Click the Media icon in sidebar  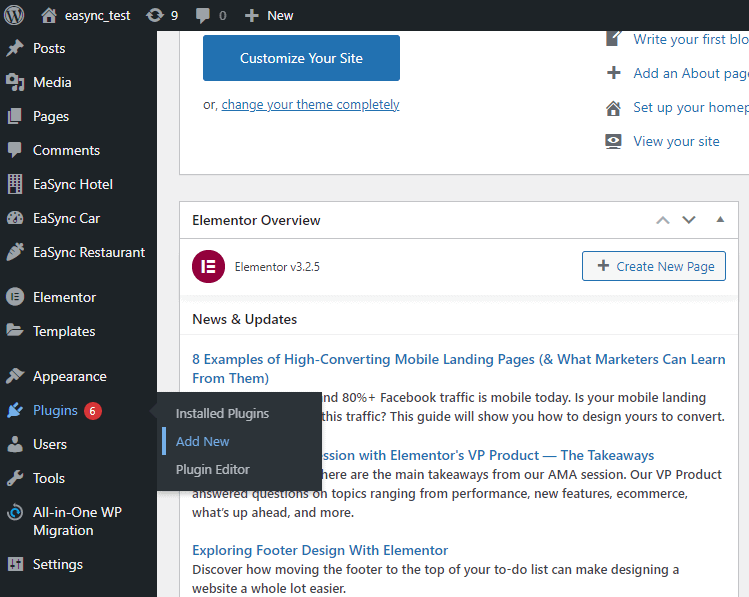click(15, 82)
